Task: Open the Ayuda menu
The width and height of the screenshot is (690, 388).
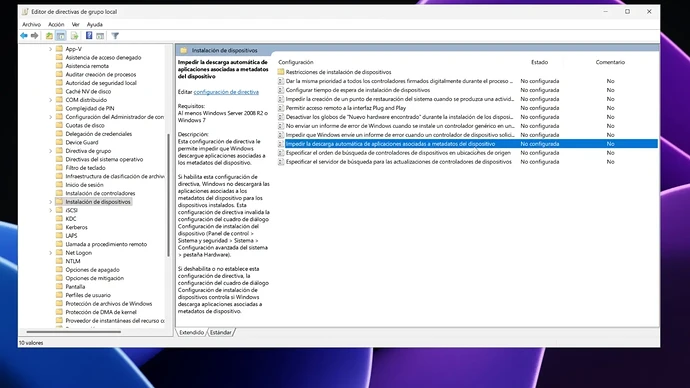Action: pyautogui.click(x=95, y=25)
